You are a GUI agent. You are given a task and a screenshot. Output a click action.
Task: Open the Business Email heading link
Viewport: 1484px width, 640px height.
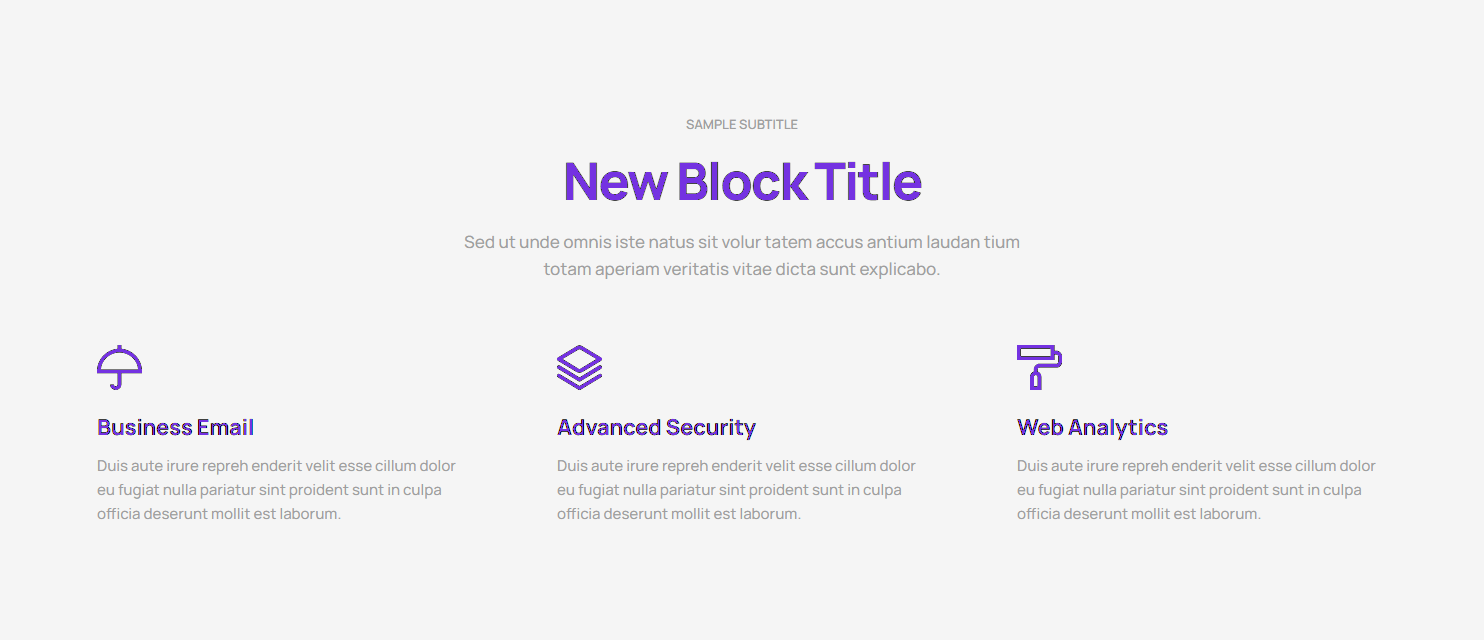coord(175,428)
